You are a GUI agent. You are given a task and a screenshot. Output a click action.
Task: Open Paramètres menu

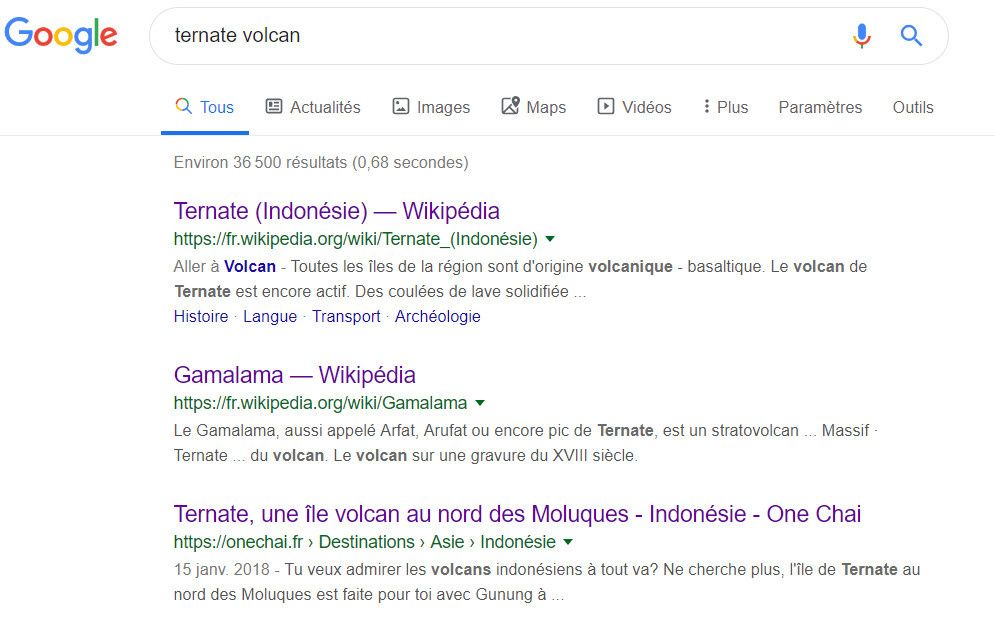pos(820,107)
